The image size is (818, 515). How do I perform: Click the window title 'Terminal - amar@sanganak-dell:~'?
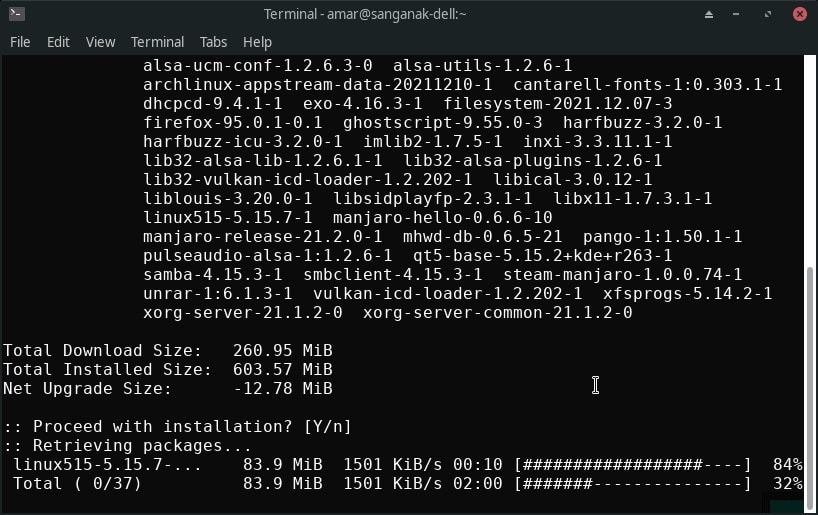365,14
